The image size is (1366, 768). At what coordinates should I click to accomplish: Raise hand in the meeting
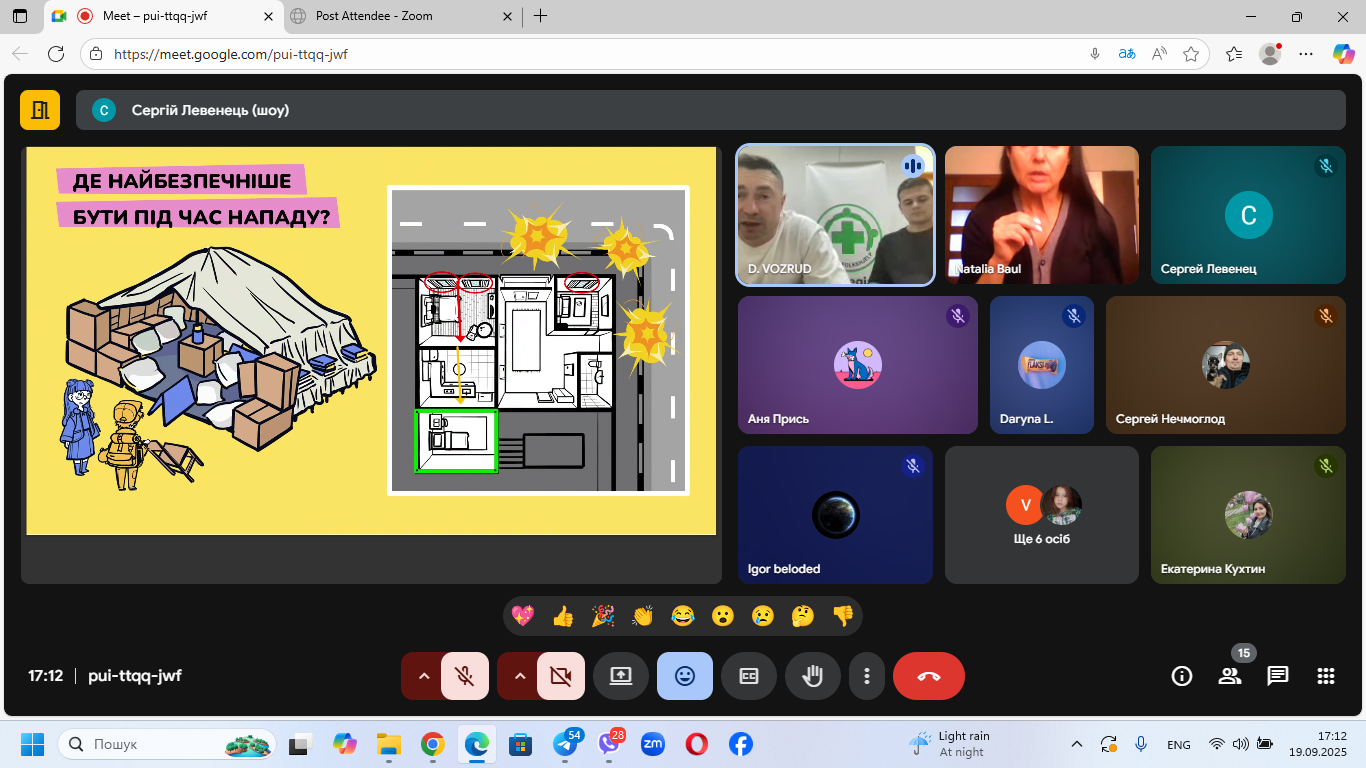(812, 676)
